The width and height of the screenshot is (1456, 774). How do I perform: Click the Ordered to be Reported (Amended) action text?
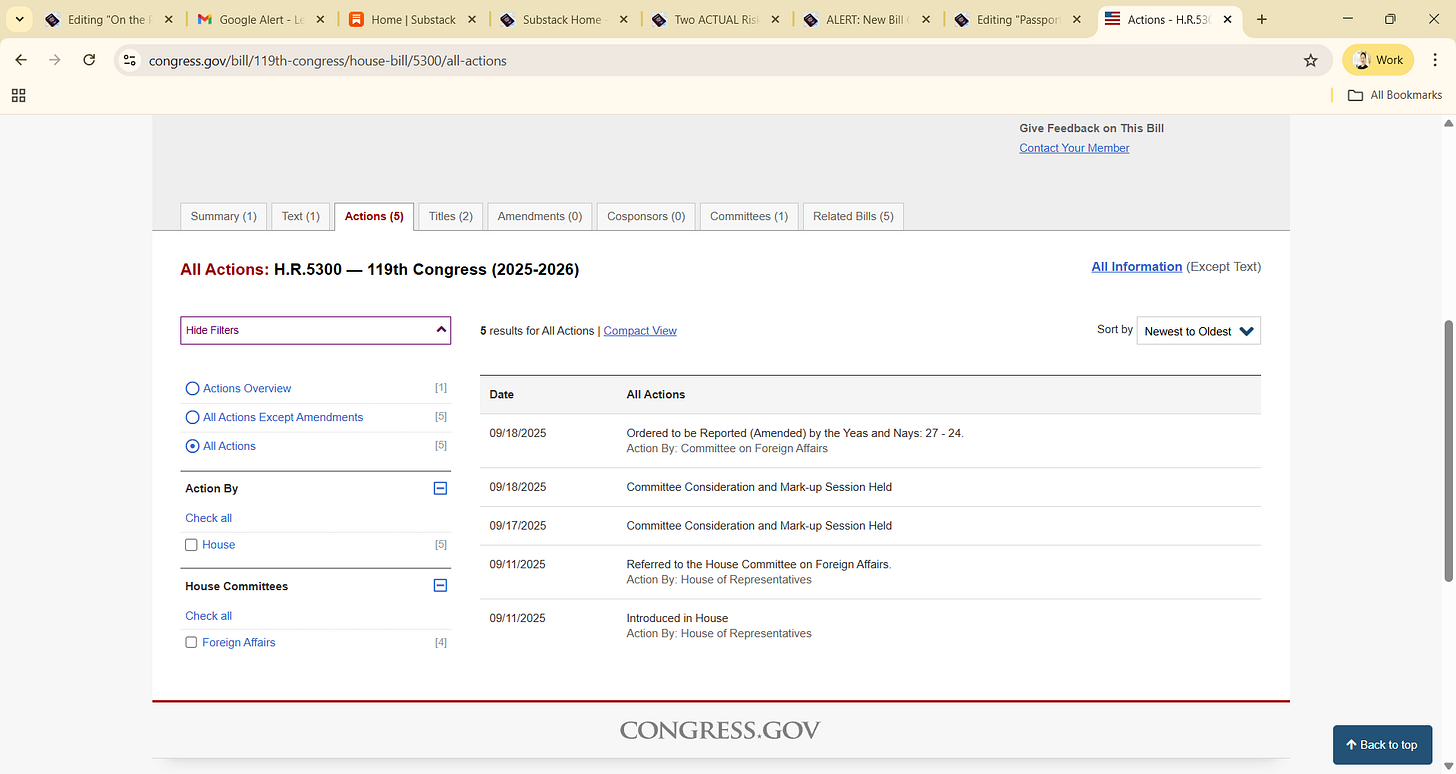(794, 433)
